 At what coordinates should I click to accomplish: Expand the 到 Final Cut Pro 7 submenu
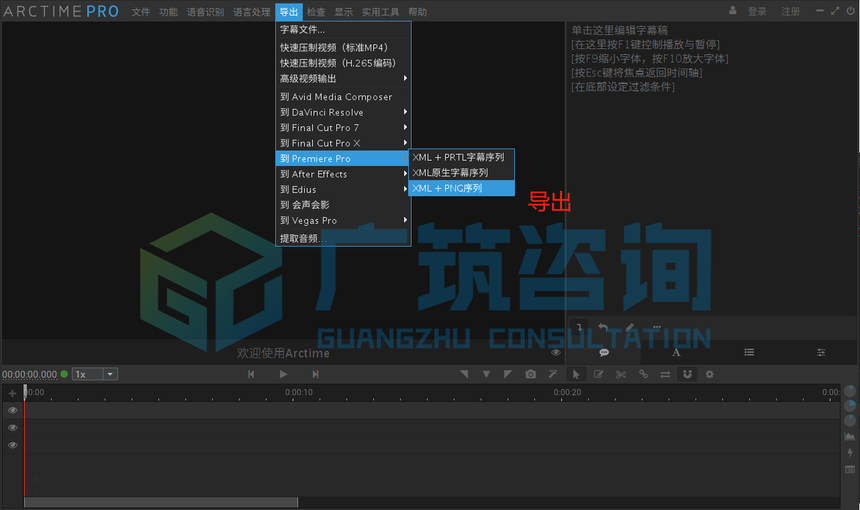(x=343, y=128)
